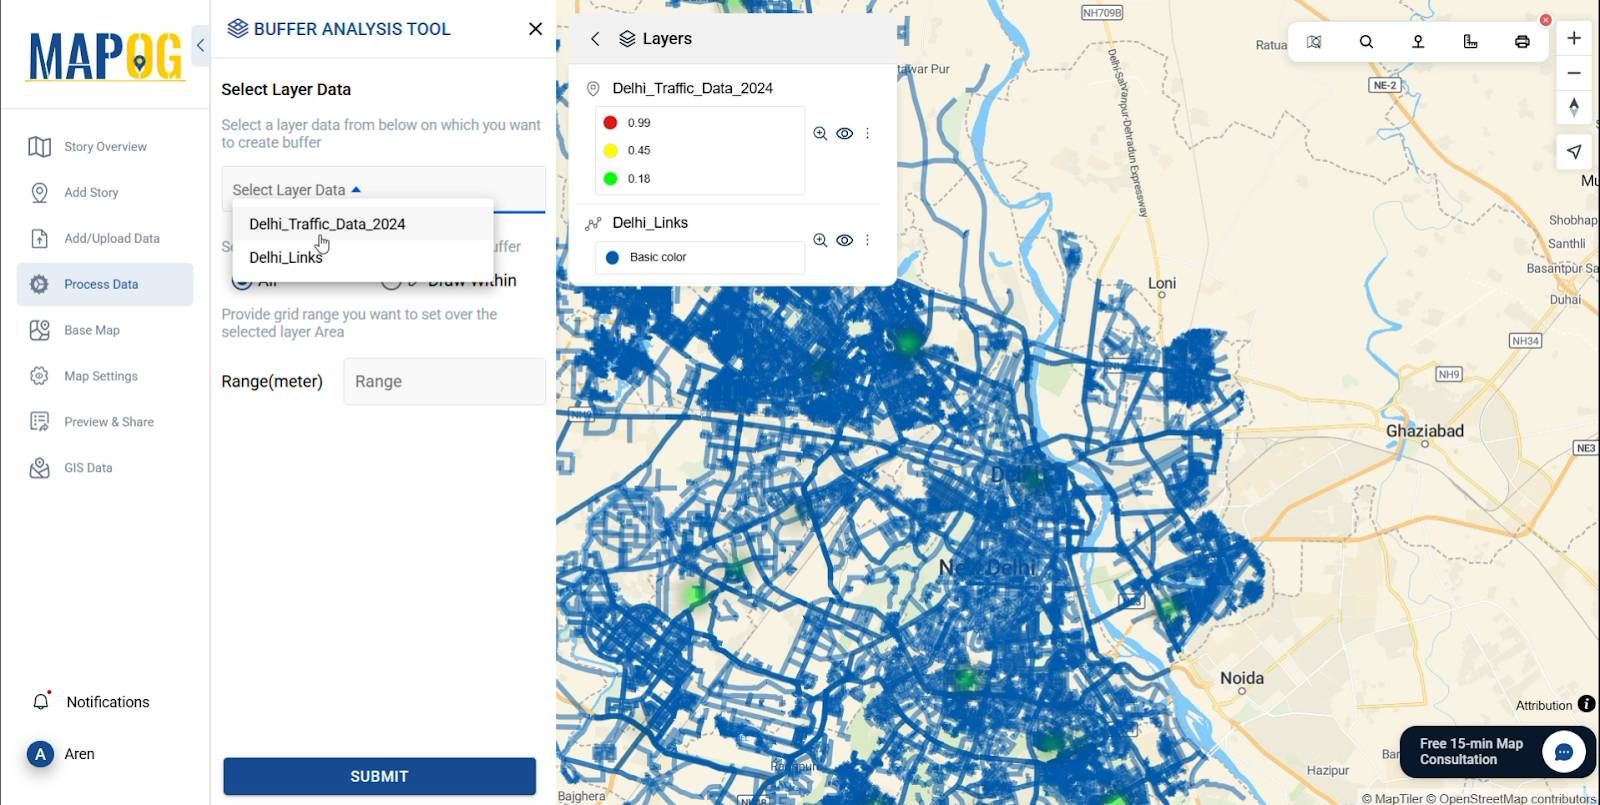
Task: Select Process Data in the sidebar
Action: 105,285
